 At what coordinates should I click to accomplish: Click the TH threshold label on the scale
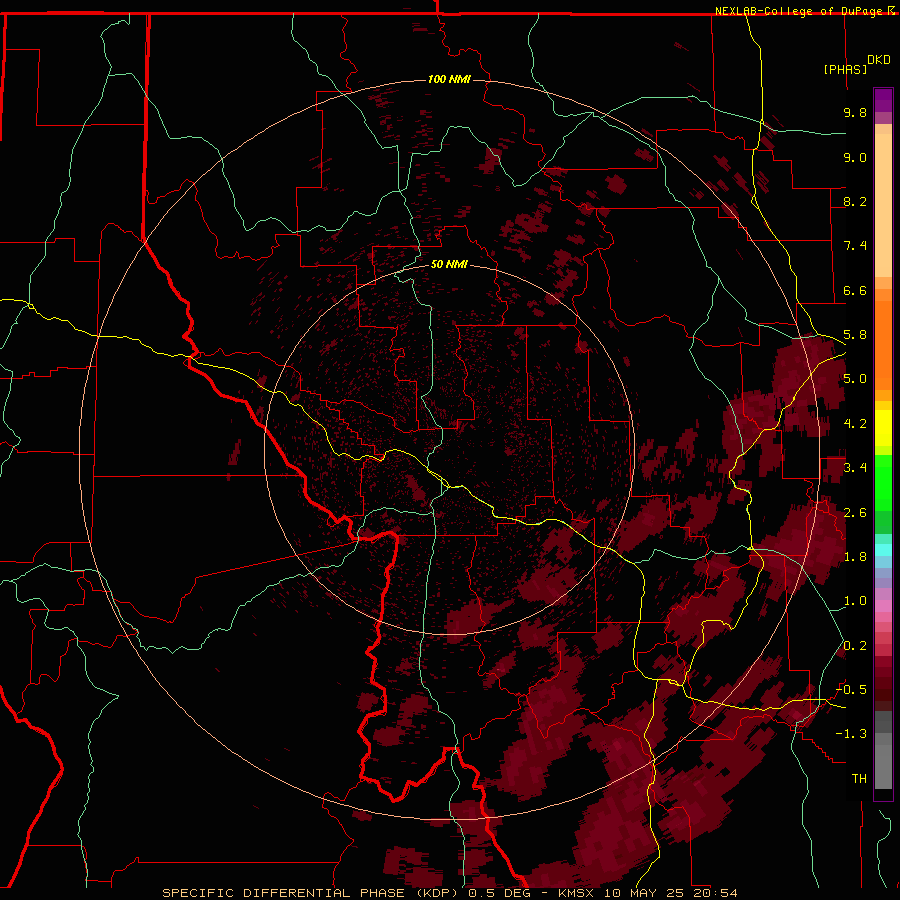(x=859, y=779)
